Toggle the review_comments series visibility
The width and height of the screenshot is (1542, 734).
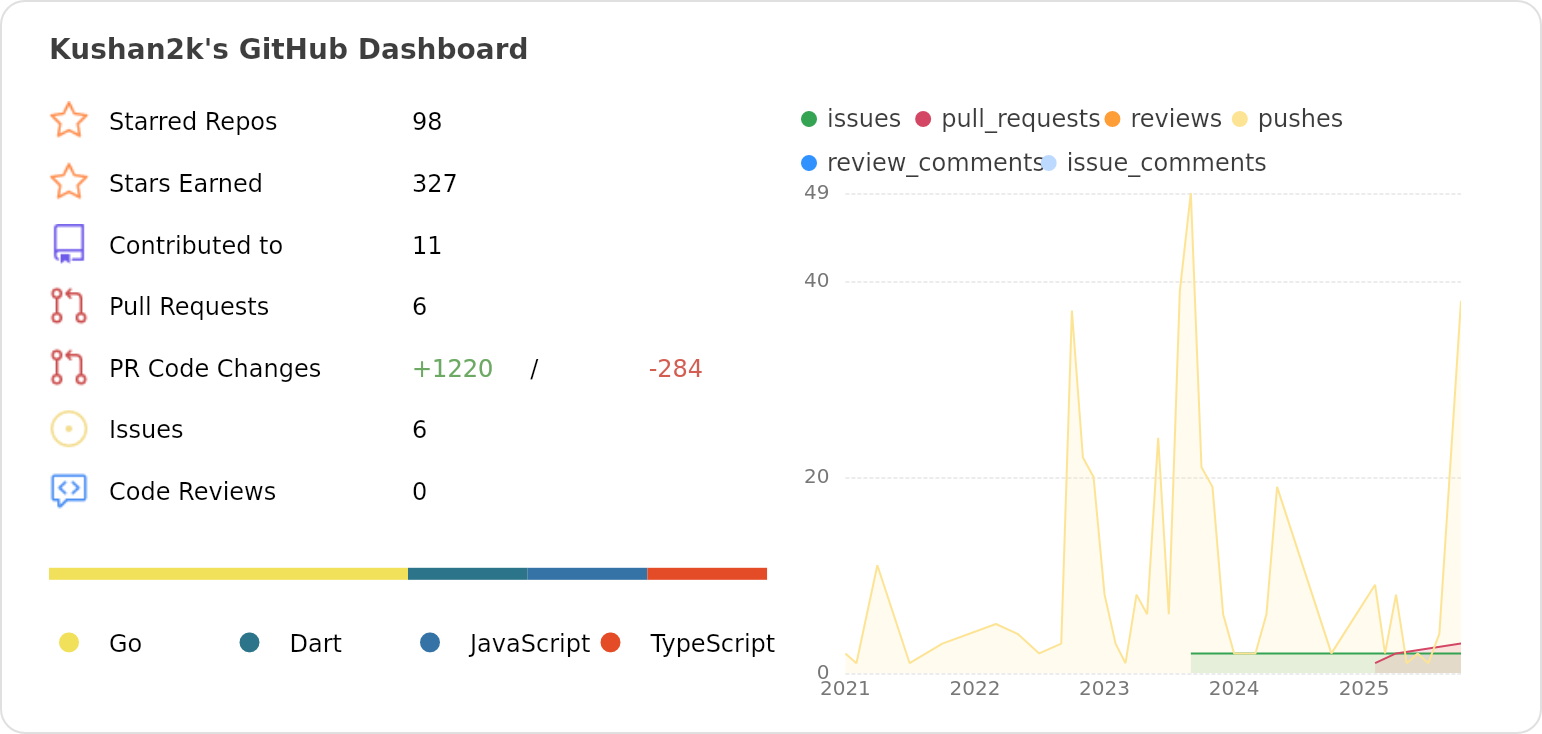pos(808,162)
